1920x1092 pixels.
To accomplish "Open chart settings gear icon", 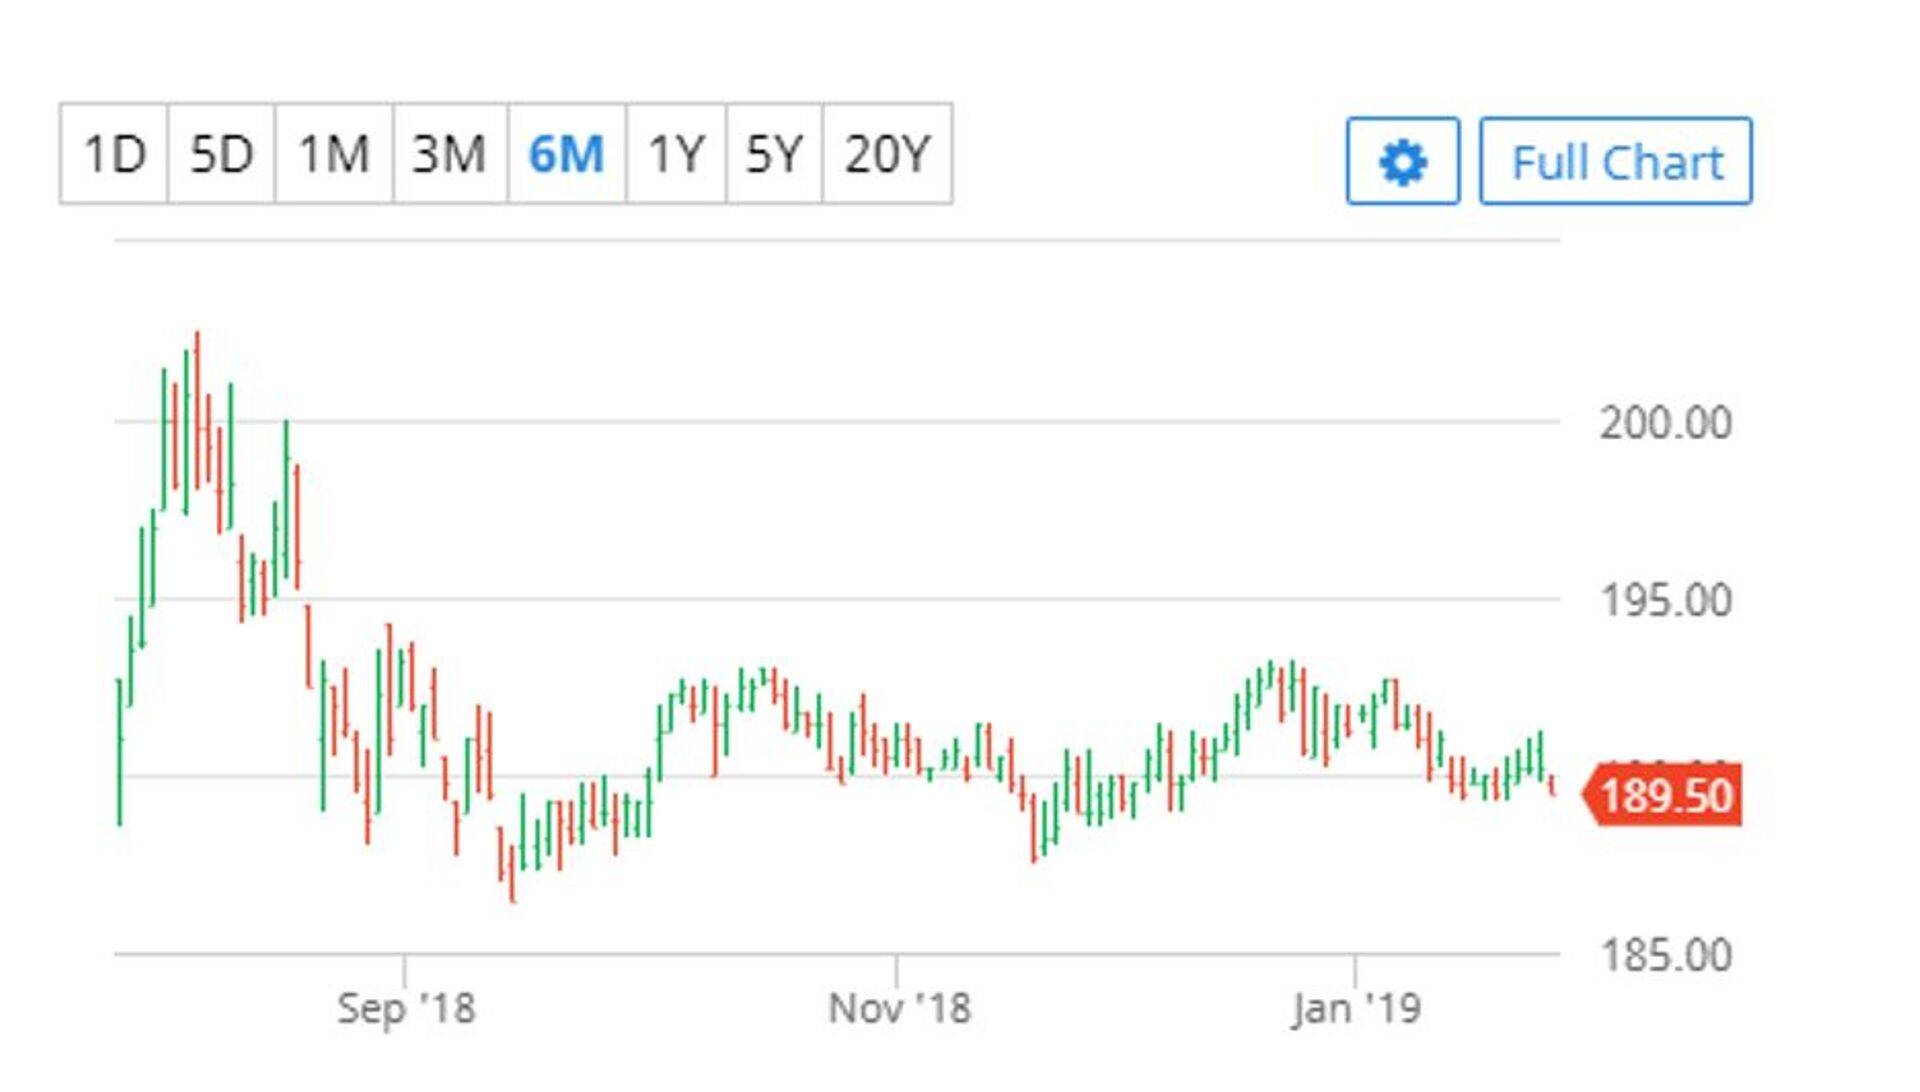I will [1402, 162].
